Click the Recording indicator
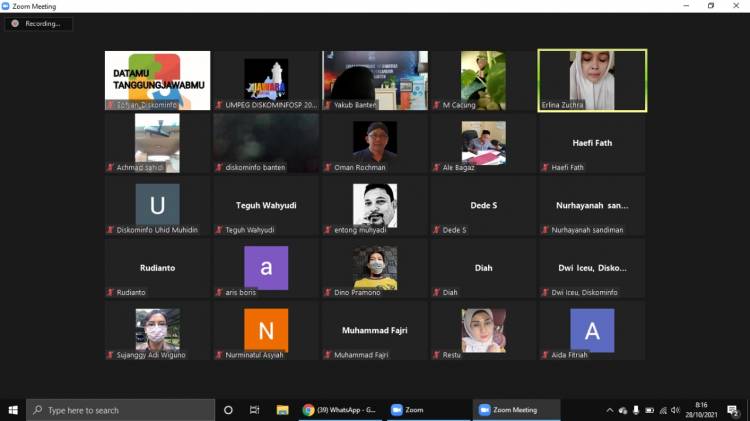Viewport: 750px width, 421px height. pyautogui.click(x=38, y=23)
